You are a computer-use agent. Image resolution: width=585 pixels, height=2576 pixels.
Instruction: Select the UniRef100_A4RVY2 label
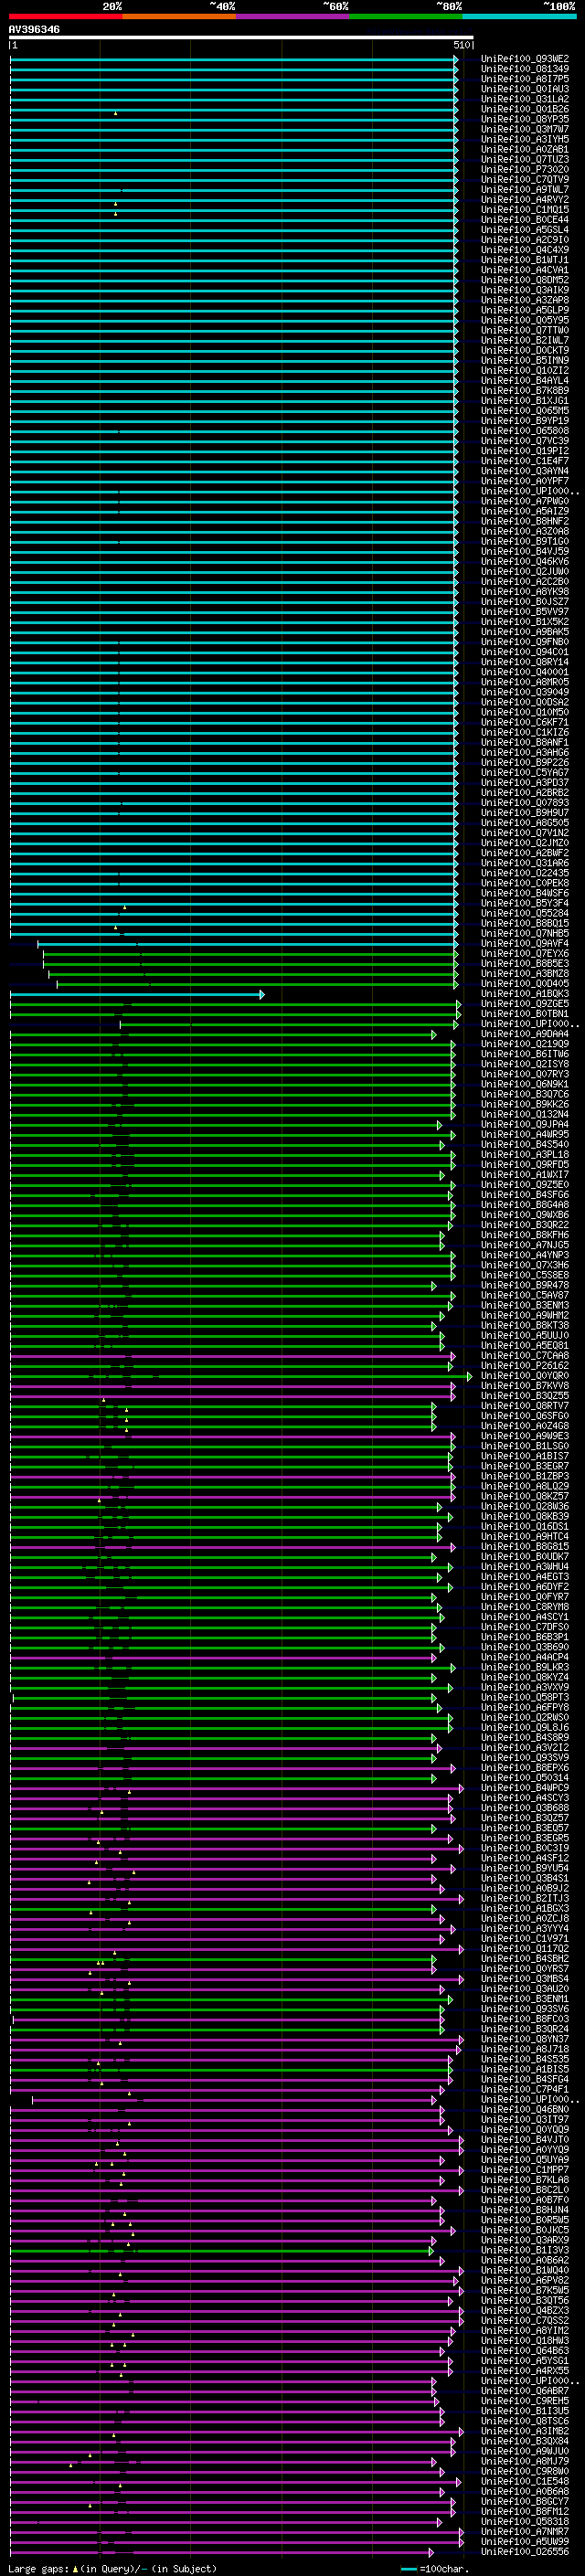[x=525, y=200]
